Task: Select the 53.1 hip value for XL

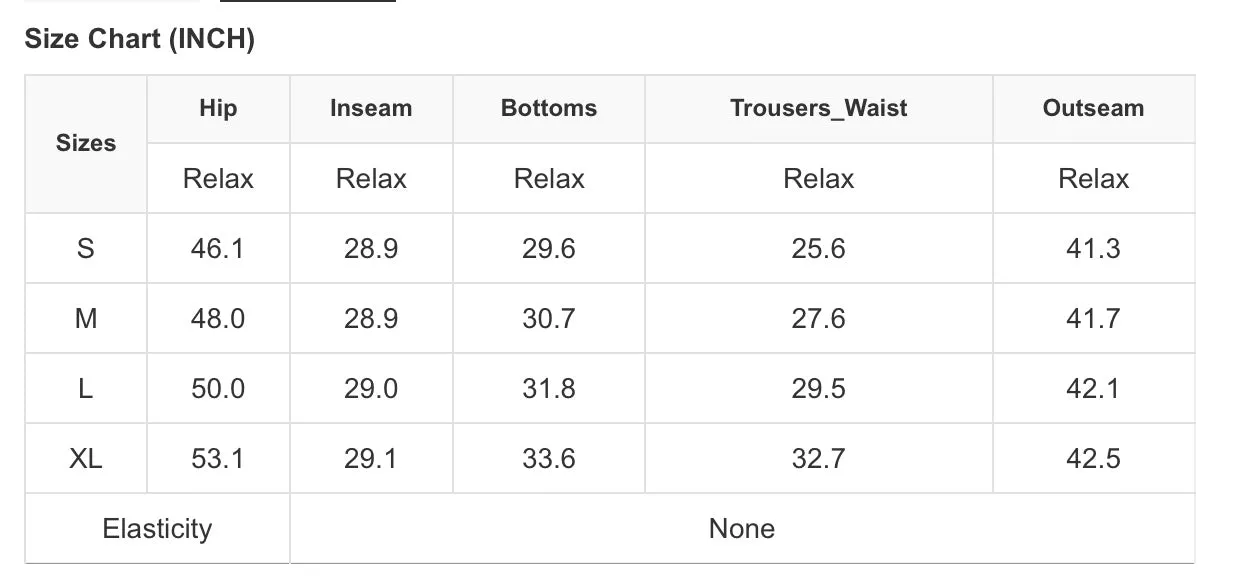Action: click(x=218, y=458)
